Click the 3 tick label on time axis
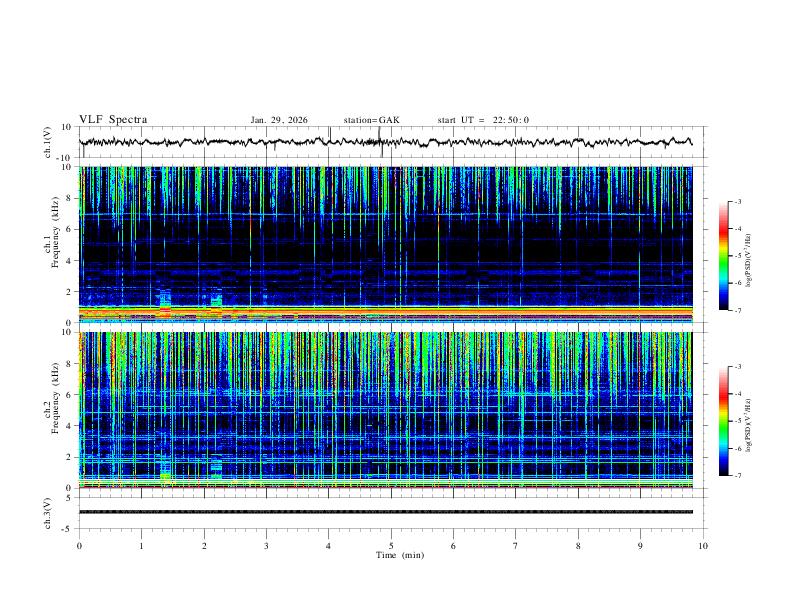This screenshot has height=612, width=792. (x=266, y=546)
